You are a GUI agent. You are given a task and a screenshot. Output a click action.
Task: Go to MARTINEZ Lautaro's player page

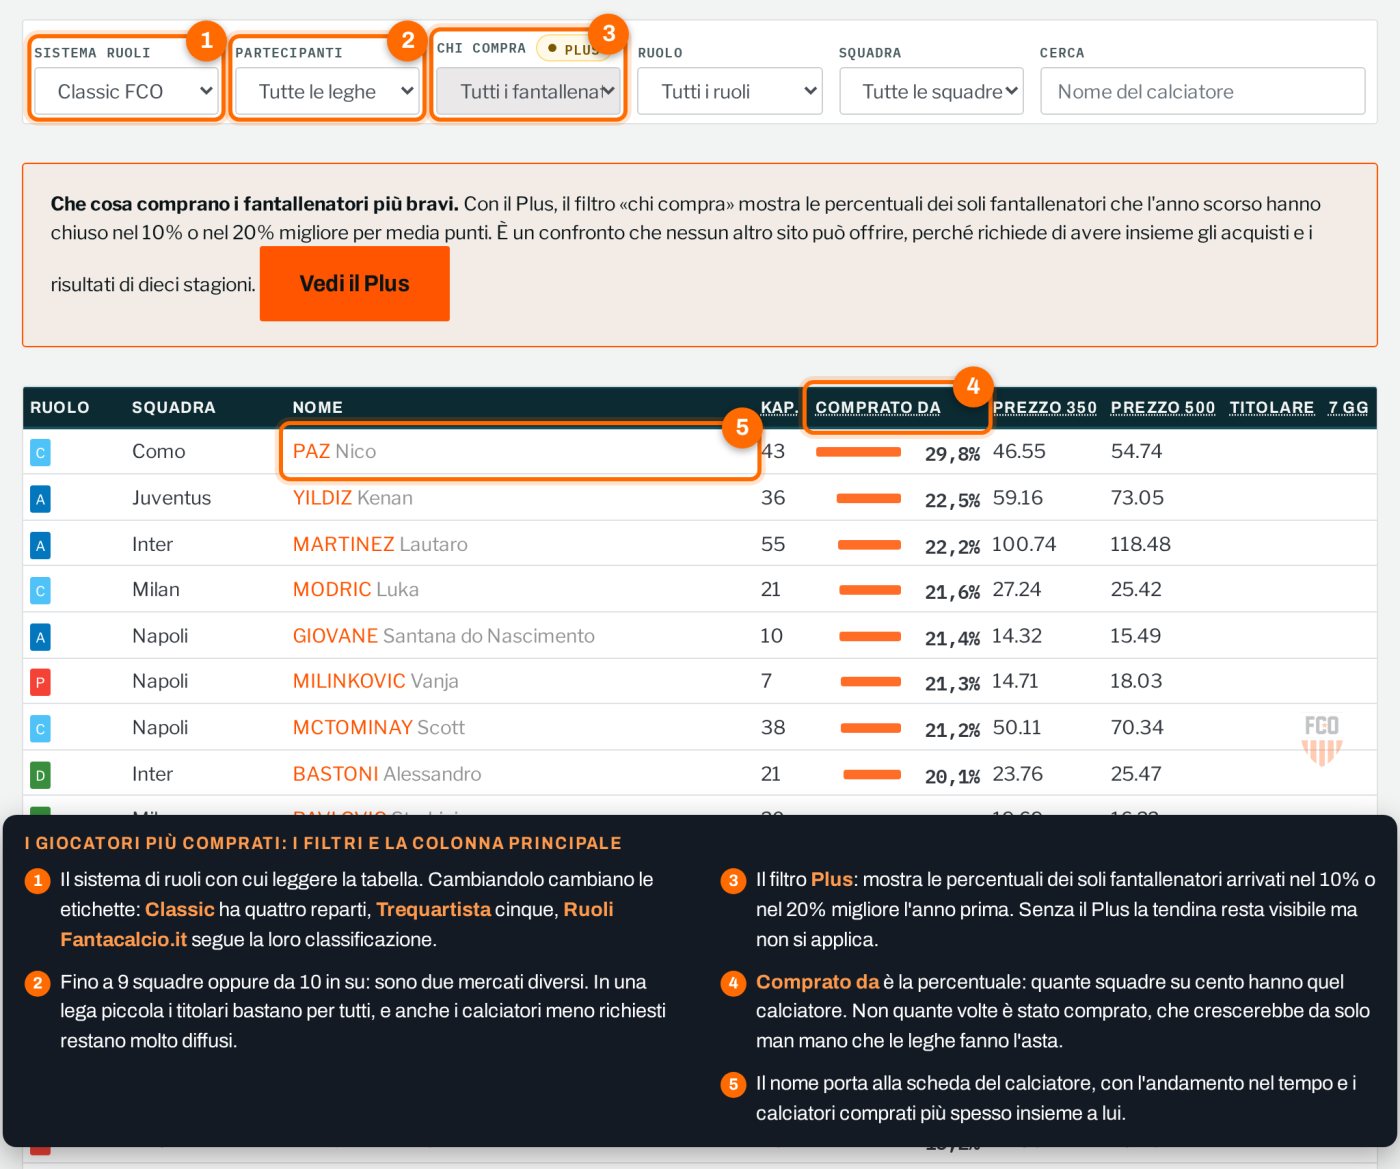[380, 544]
